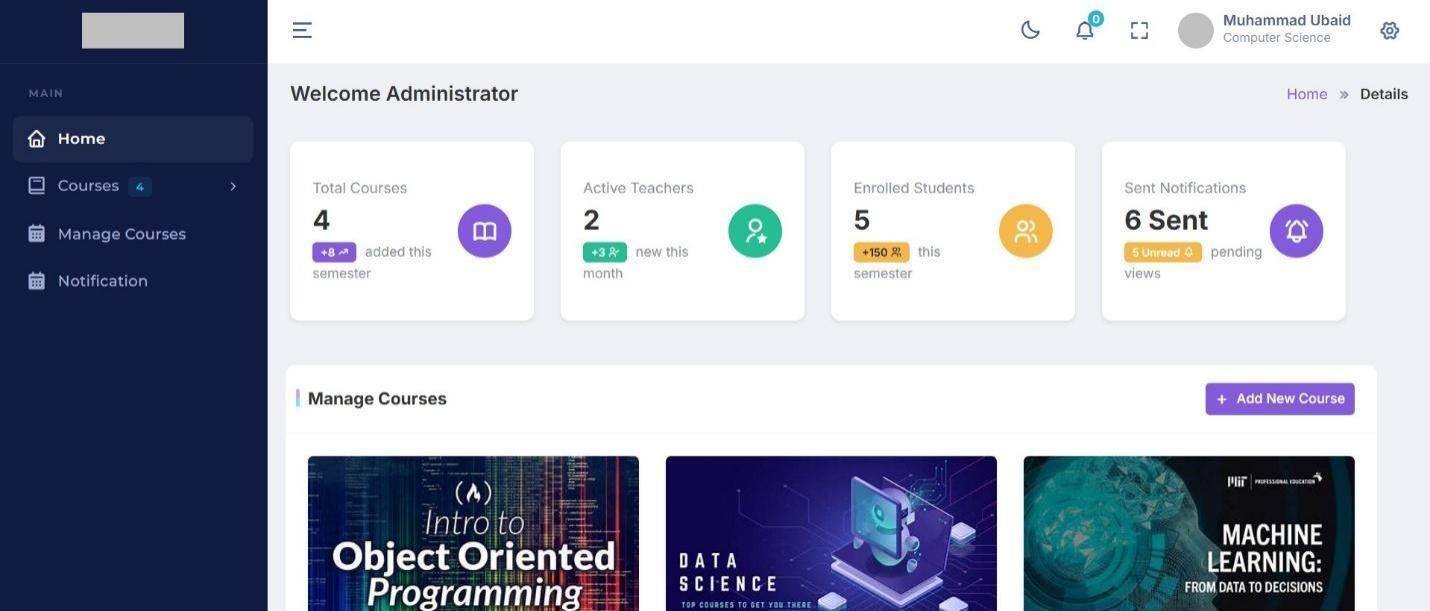Expand the Courses submenu chevron
1430x611 pixels.
click(233, 186)
